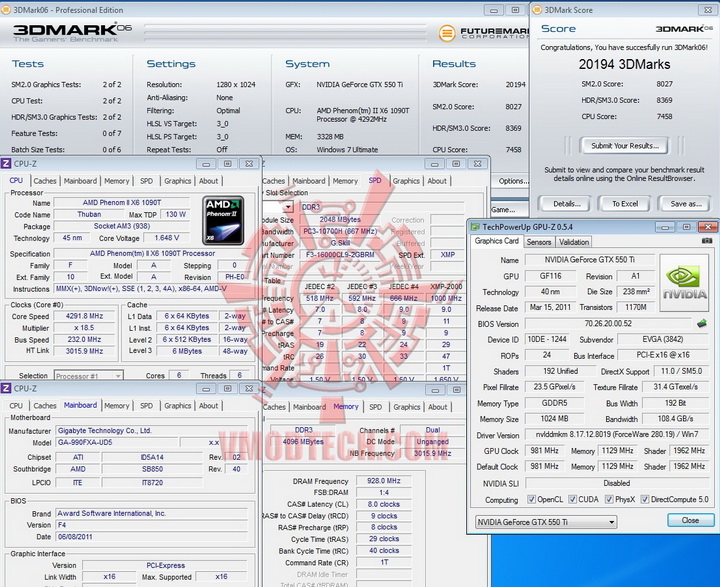The height and width of the screenshot is (587, 720).
Task: Click DRAM Frequency value 928.0 MHz
Action: tap(383, 481)
